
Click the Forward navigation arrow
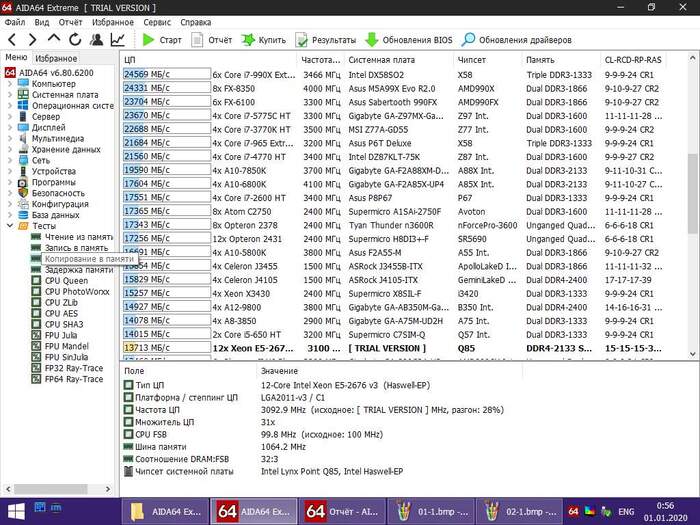coord(31,40)
